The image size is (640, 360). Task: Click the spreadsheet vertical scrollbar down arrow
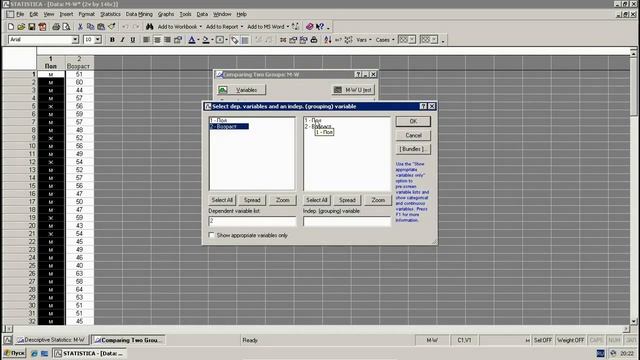[x=633, y=321]
